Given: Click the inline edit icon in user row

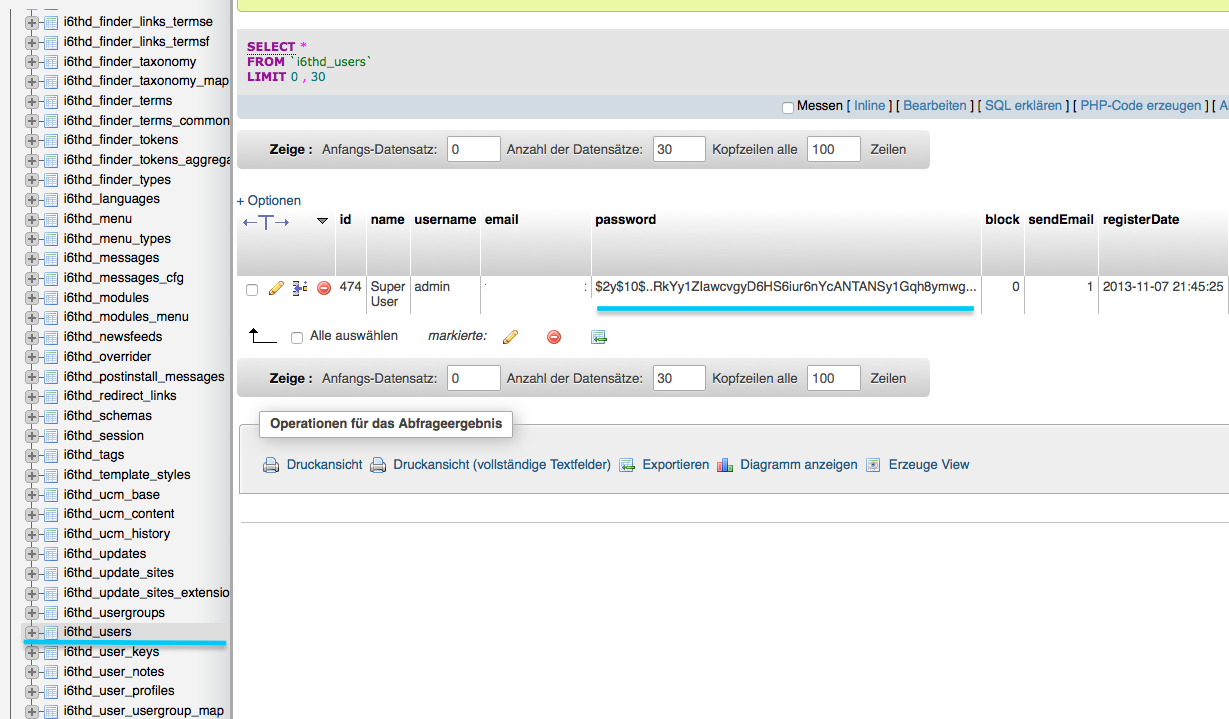Looking at the screenshot, I should click(300, 289).
